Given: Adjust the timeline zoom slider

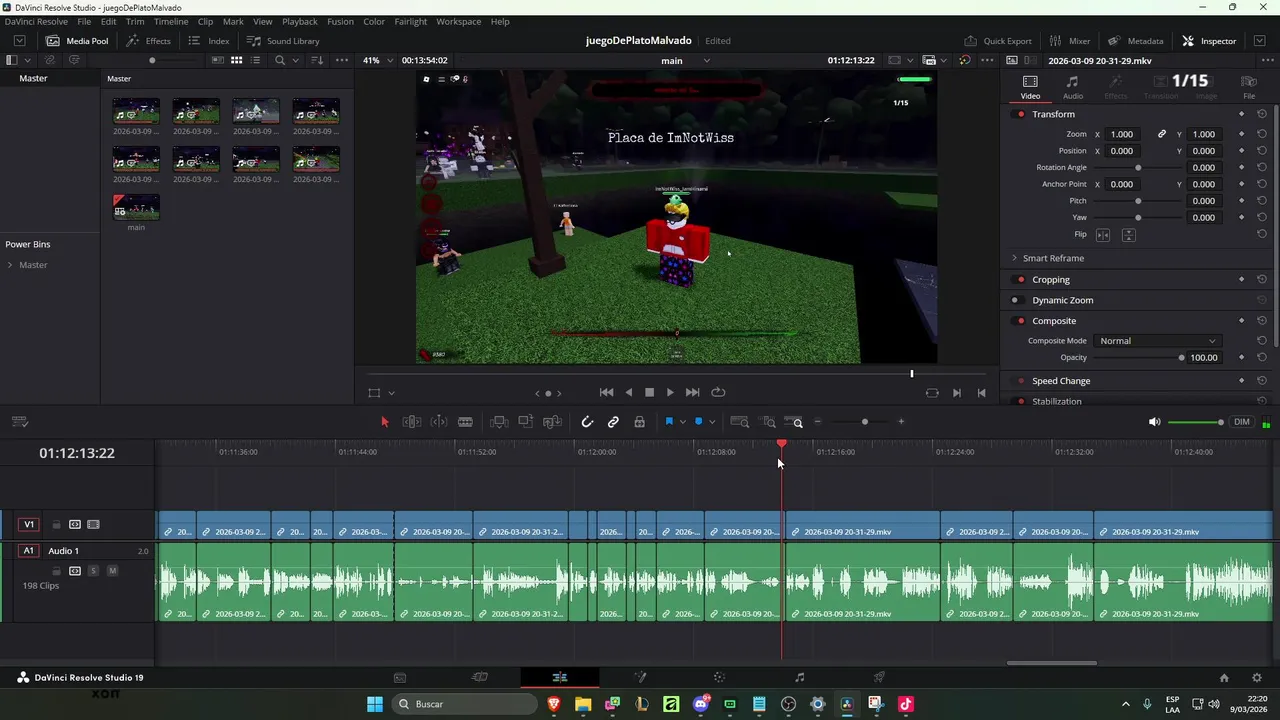Looking at the screenshot, I should pos(865,422).
